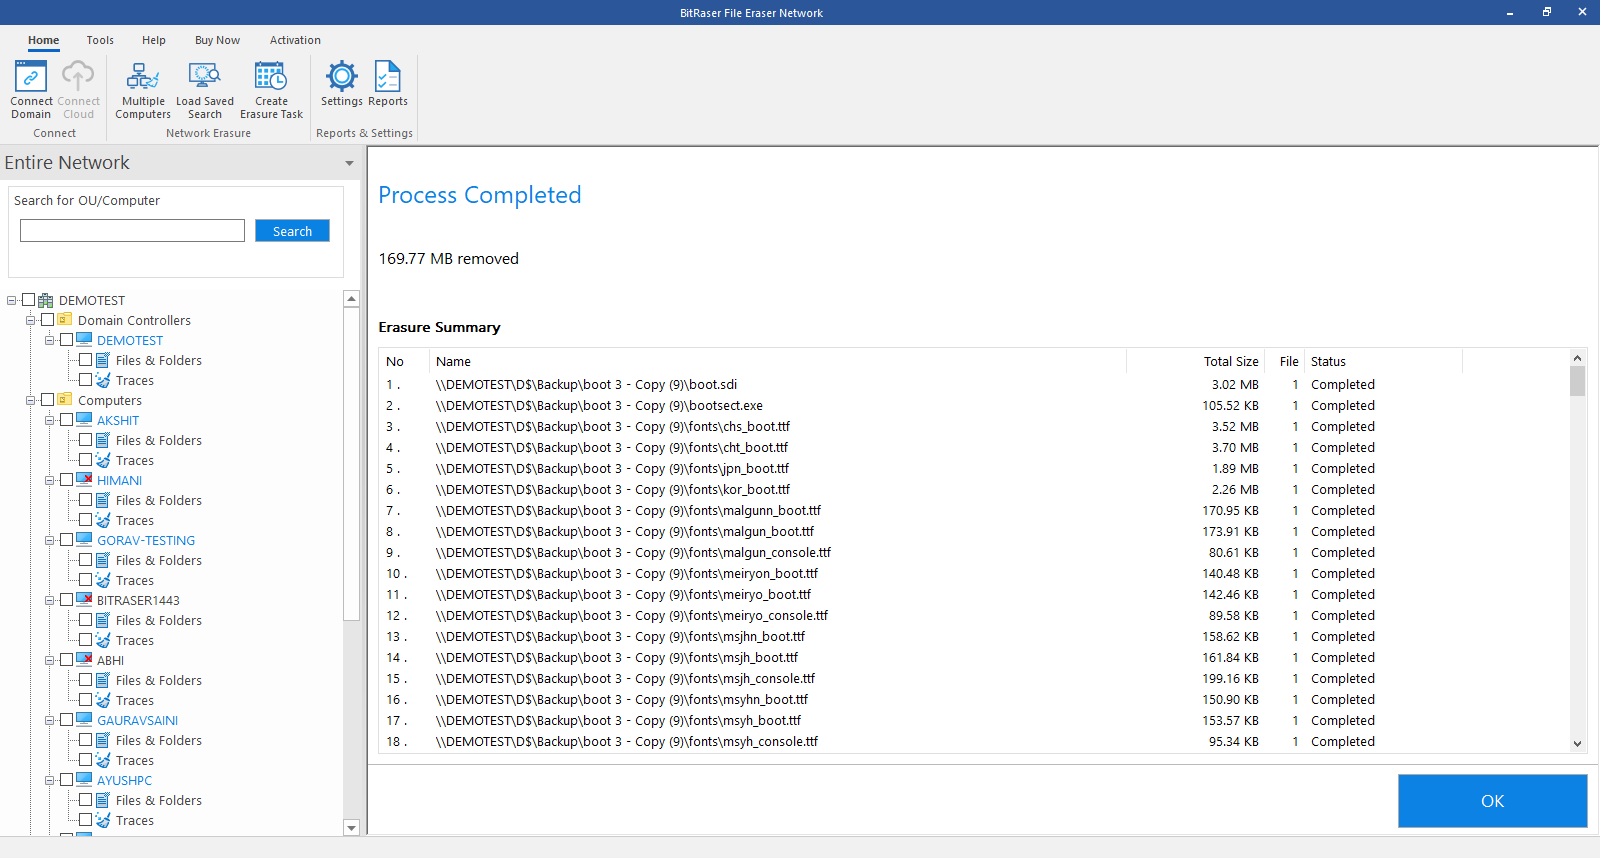Collapse the AKSHIT node
This screenshot has height=858, width=1600.
(x=50, y=420)
